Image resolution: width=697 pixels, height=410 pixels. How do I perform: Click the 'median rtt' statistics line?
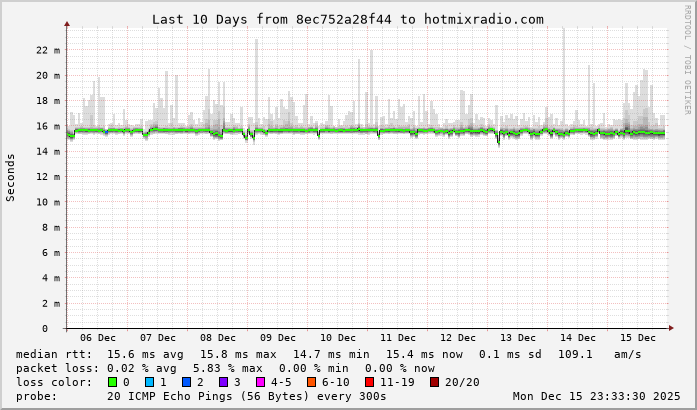coord(329,354)
